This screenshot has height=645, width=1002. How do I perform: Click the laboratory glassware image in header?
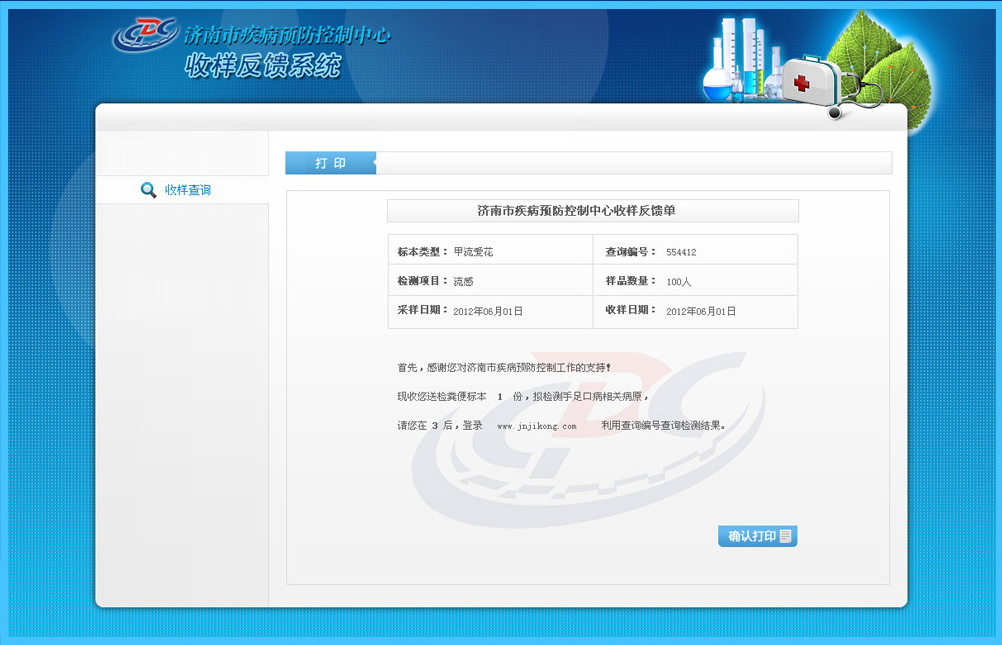[740, 60]
